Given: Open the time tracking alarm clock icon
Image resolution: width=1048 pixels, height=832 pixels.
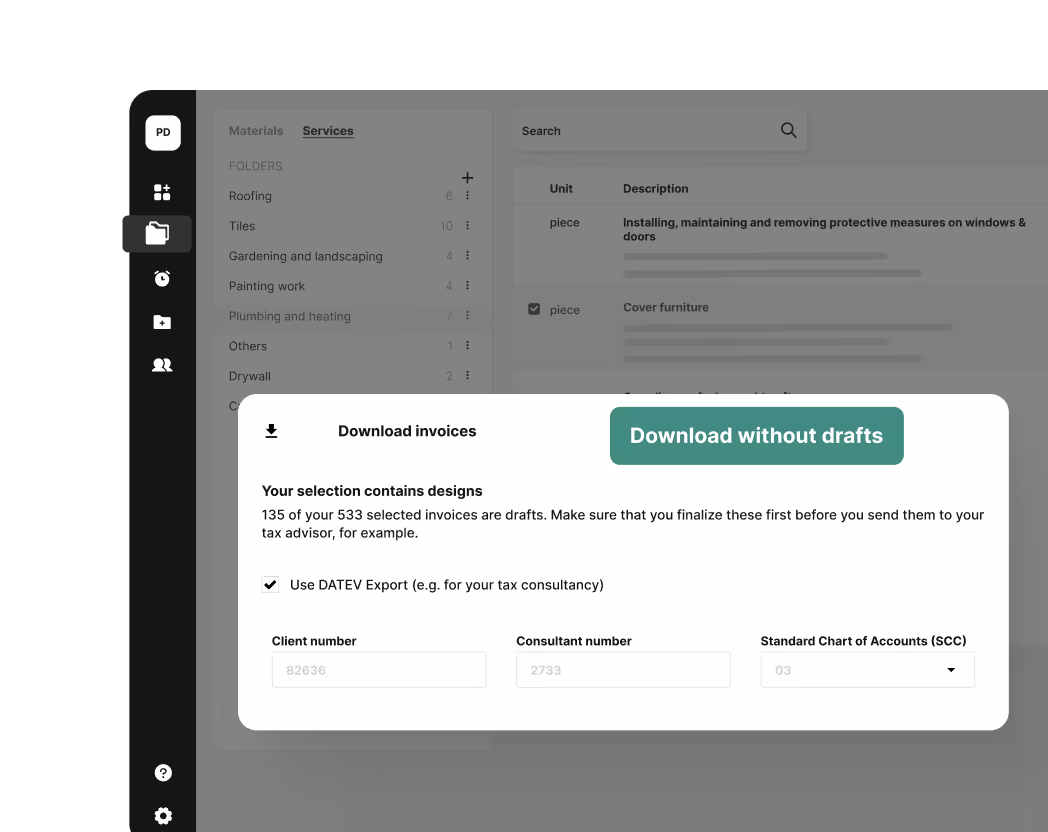Looking at the screenshot, I should click(x=162, y=278).
